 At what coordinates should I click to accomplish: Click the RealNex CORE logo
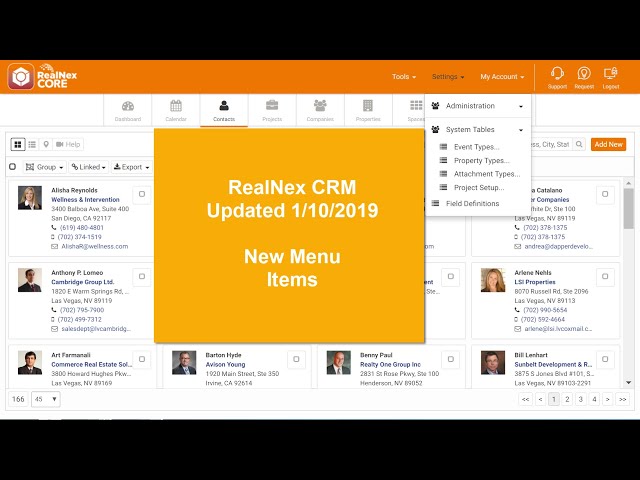pos(42,76)
